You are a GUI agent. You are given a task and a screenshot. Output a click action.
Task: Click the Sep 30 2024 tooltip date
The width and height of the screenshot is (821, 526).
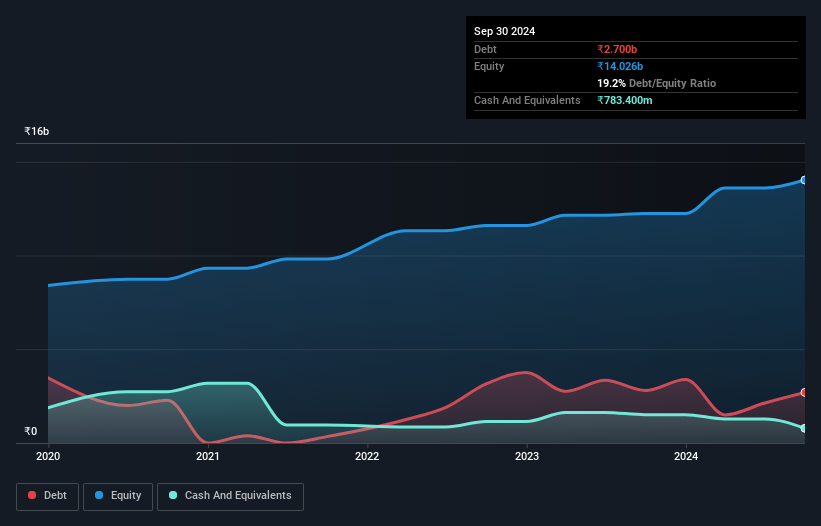(x=504, y=31)
